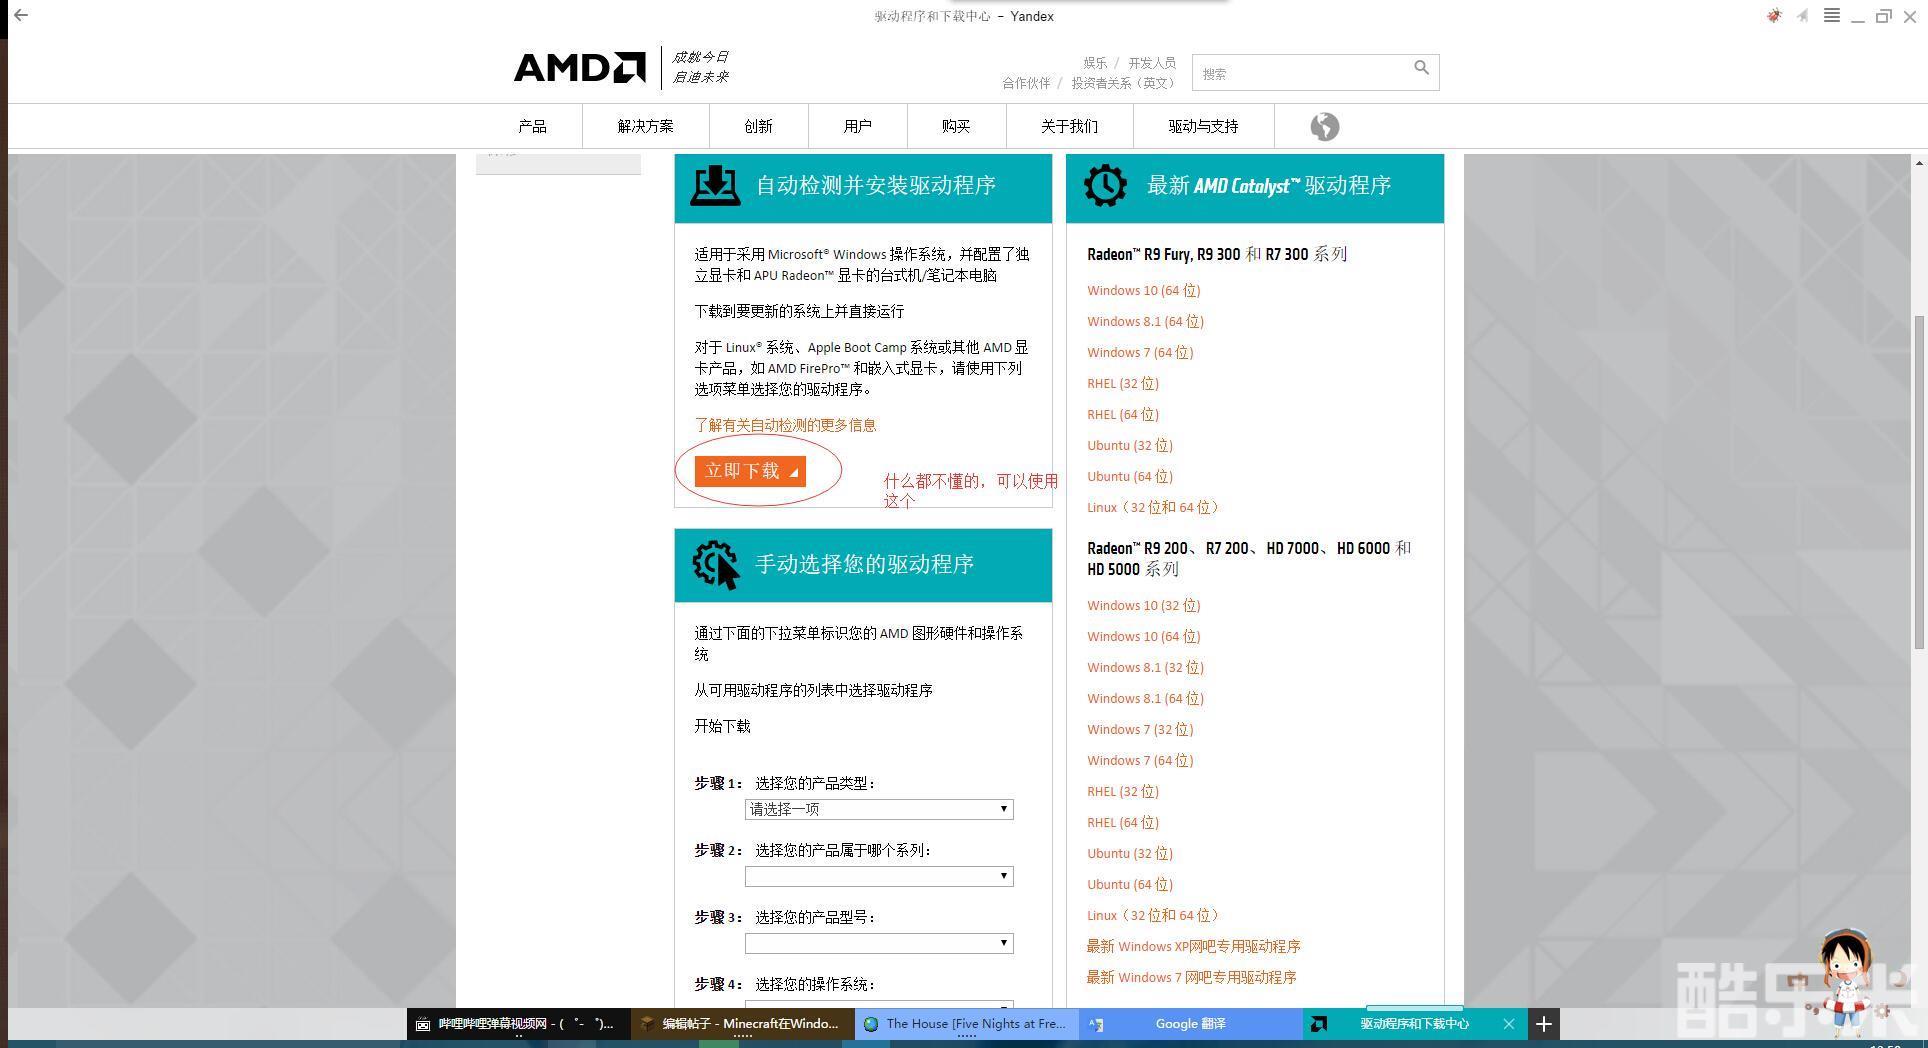
Task: Open a new tab with plus icon
Action: (1543, 1023)
